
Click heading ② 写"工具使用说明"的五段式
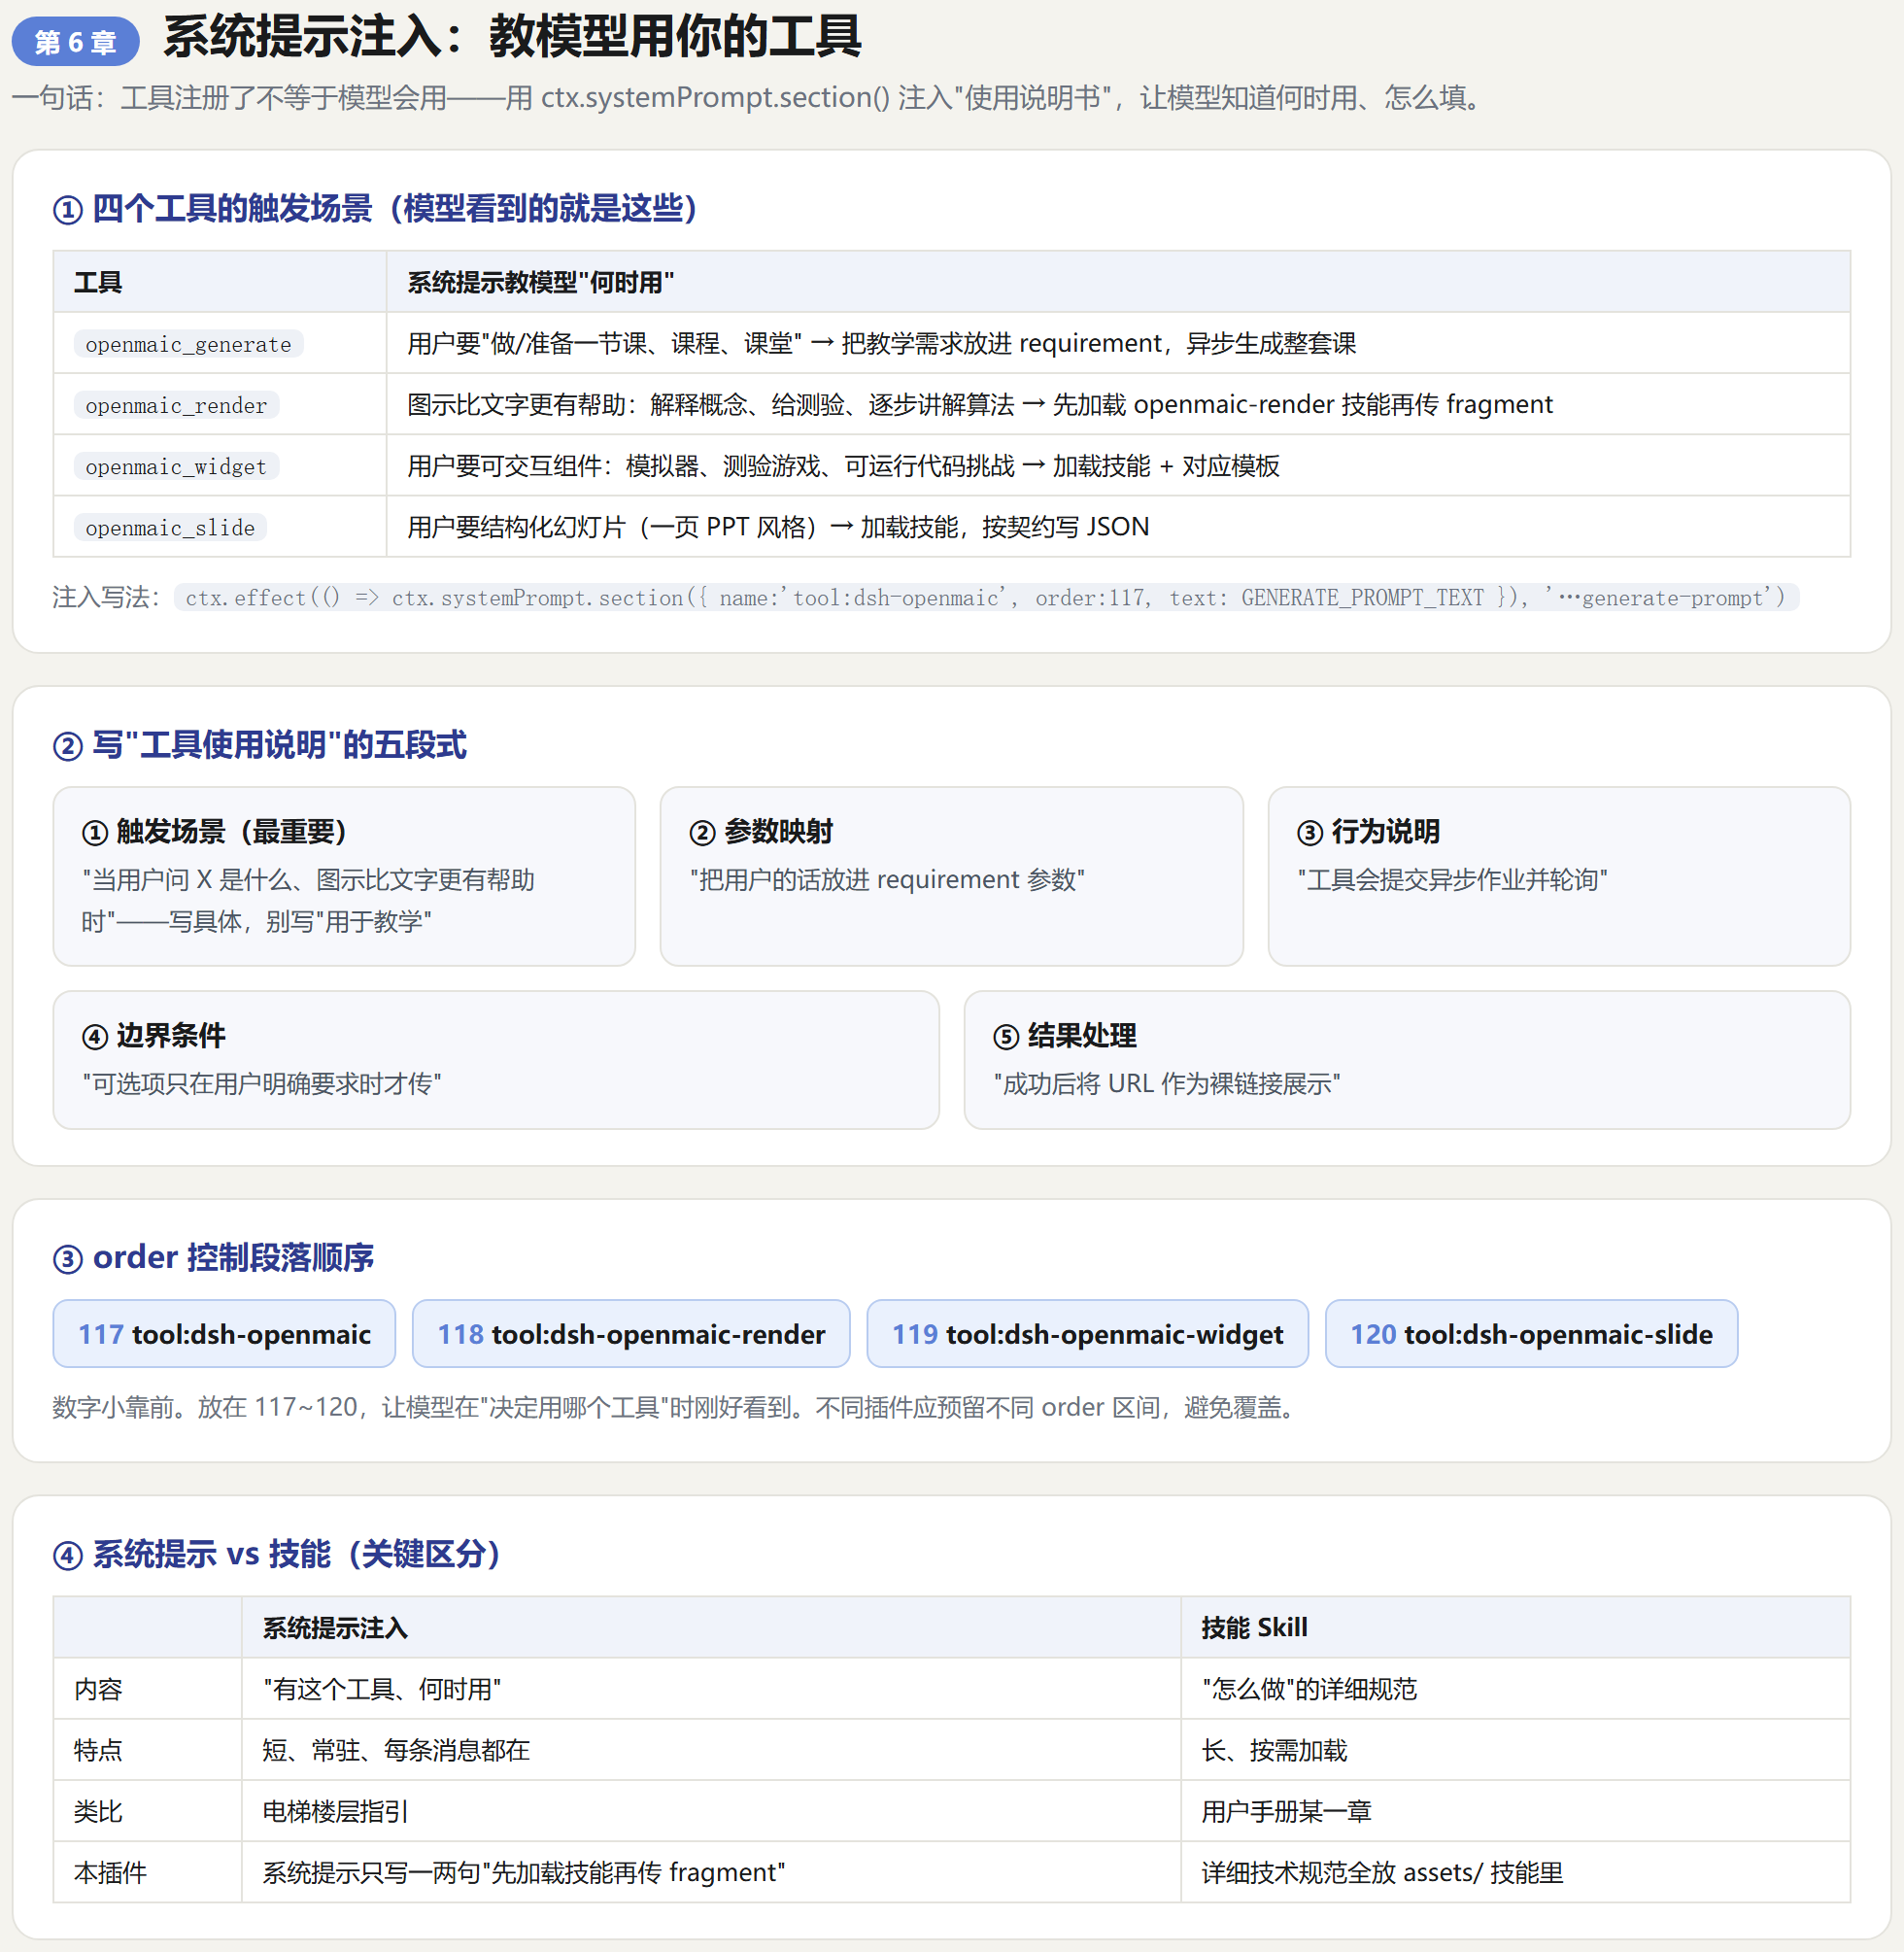tap(259, 744)
